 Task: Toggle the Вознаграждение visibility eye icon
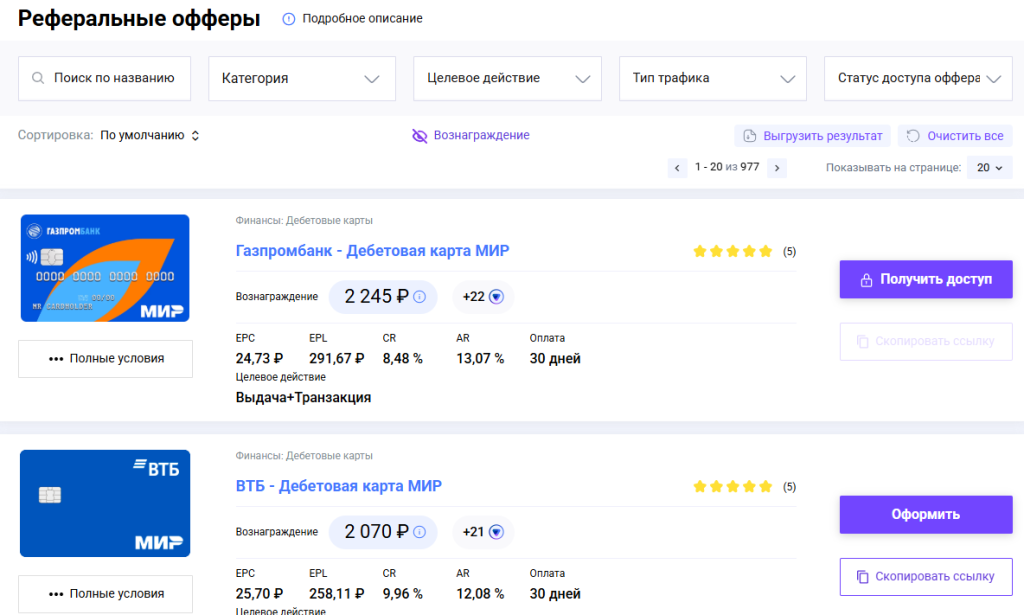[419, 136]
